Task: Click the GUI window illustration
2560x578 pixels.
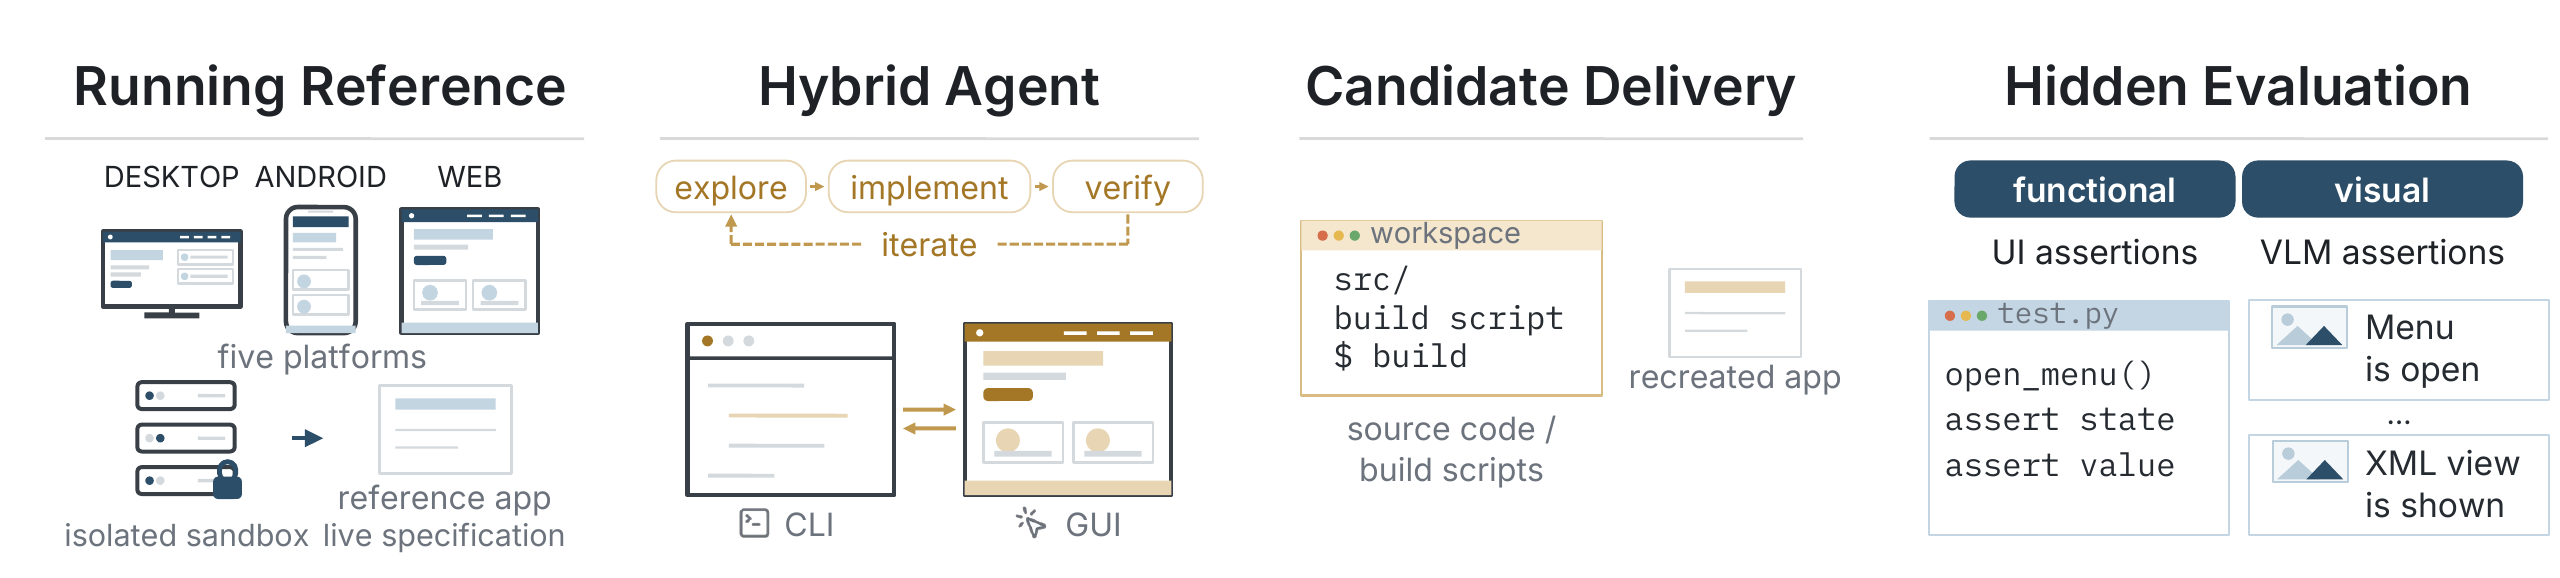Action: coord(1067,409)
